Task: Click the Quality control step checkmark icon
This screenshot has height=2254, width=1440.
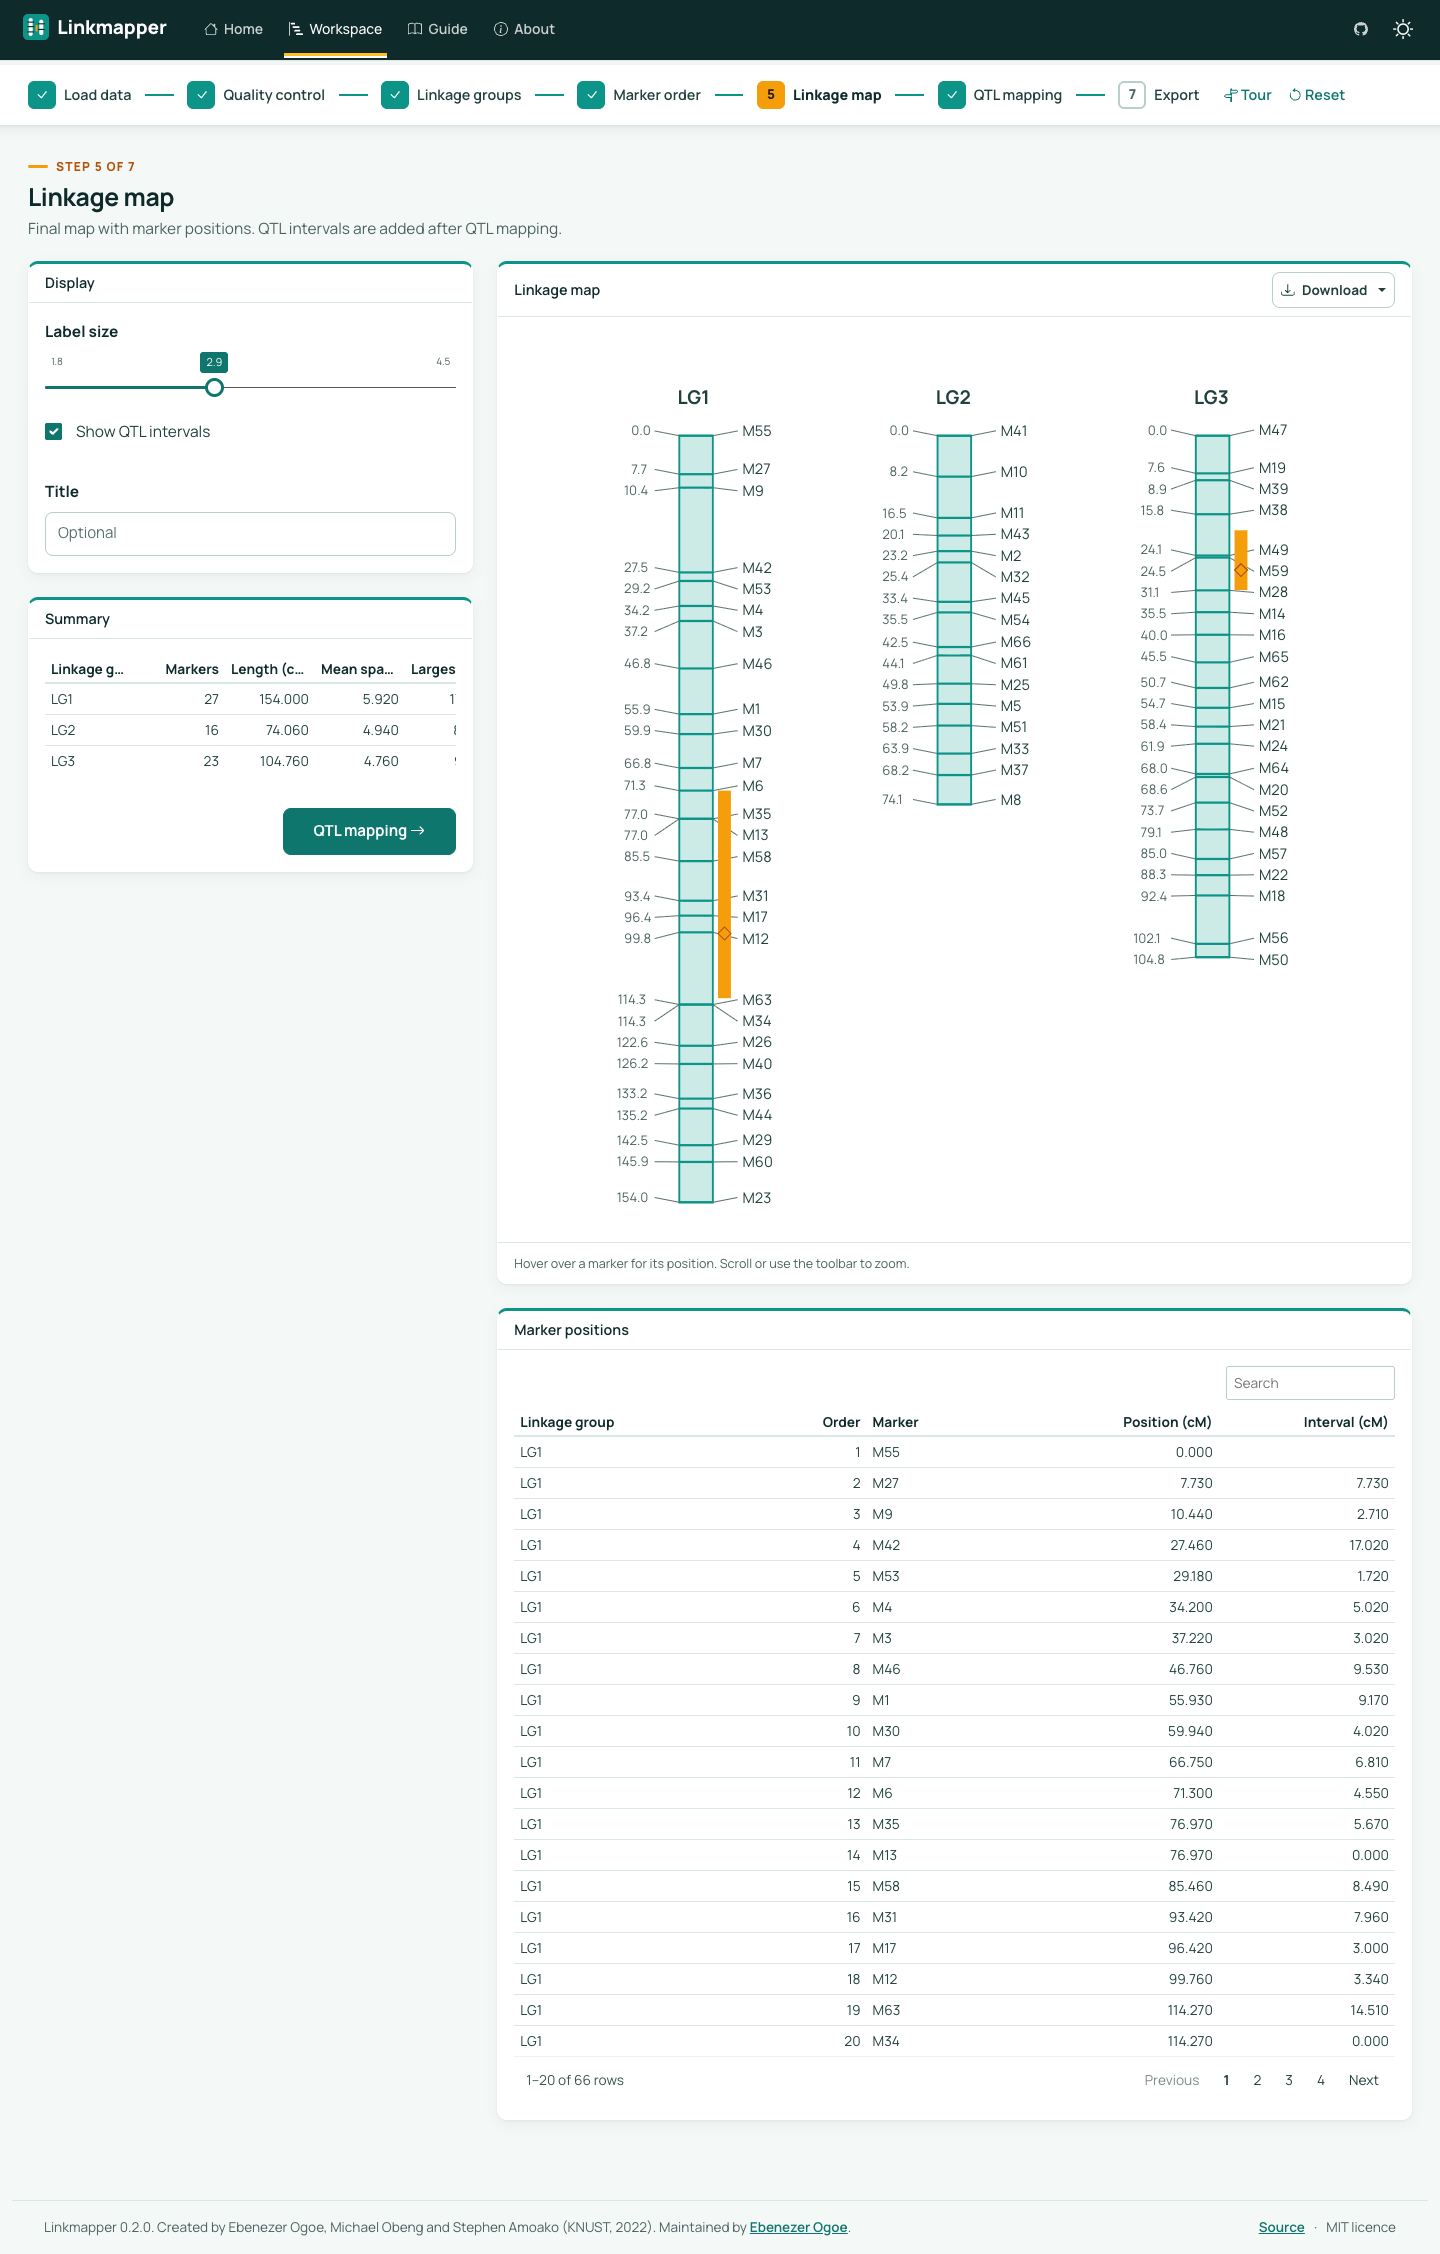Action: [201, 95]
